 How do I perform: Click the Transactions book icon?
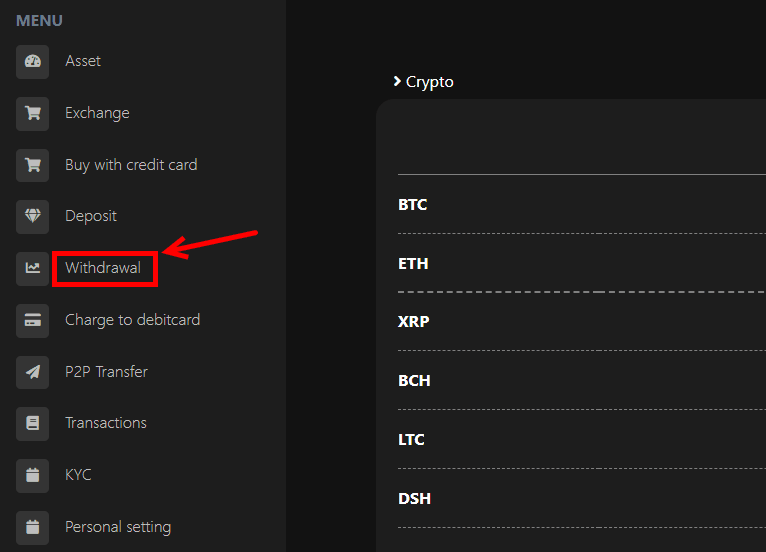[x=33, y=423]
